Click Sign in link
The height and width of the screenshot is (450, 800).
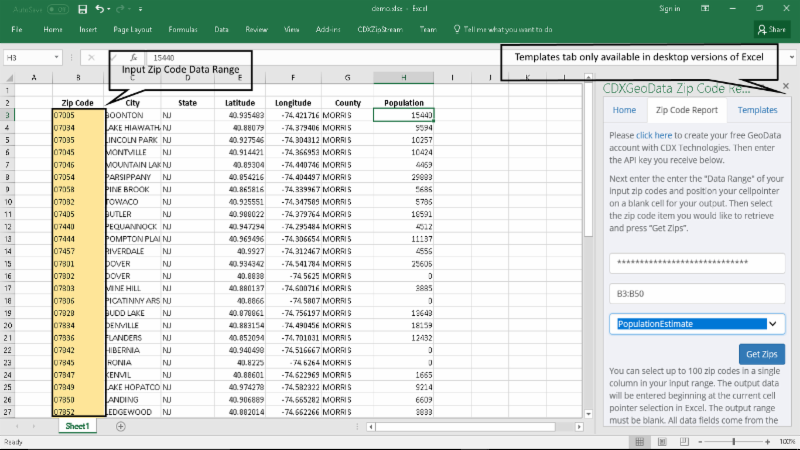(669, 8)
